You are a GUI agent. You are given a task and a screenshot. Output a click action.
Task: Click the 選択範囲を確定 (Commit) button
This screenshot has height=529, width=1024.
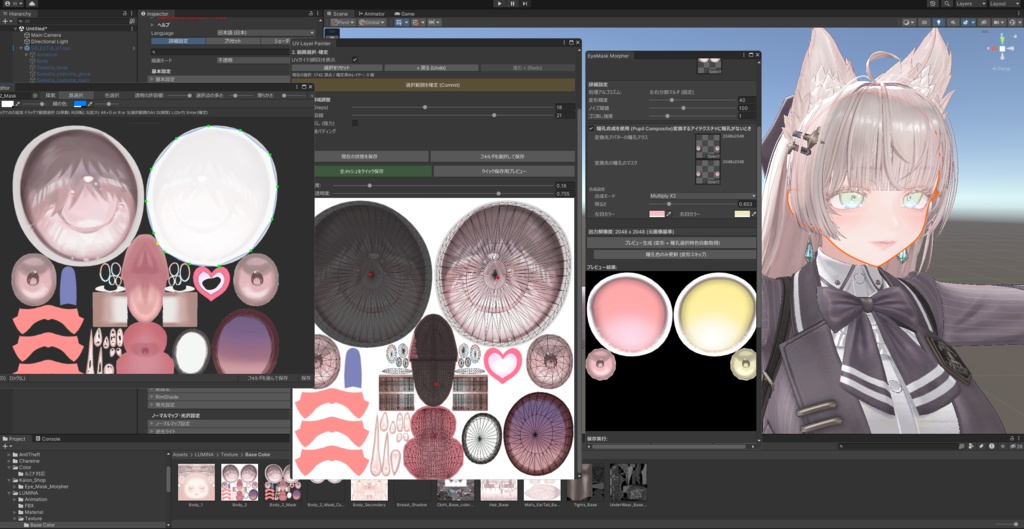(434, 85)
